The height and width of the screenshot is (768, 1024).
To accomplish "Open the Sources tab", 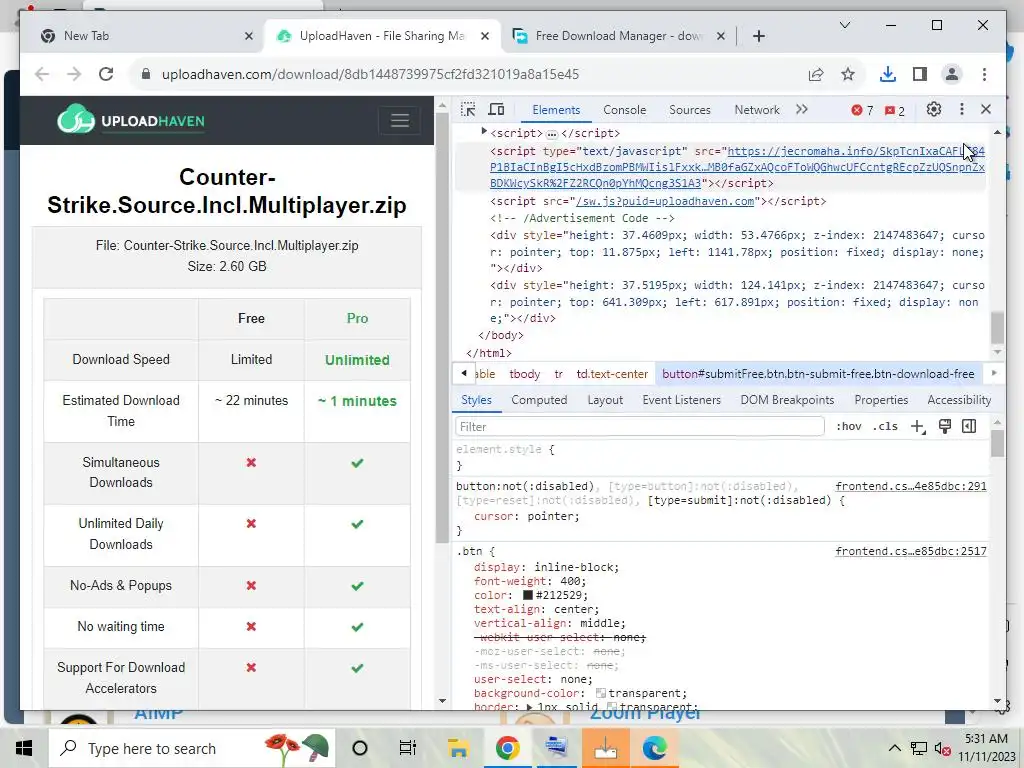I will (x=690, y=110).
